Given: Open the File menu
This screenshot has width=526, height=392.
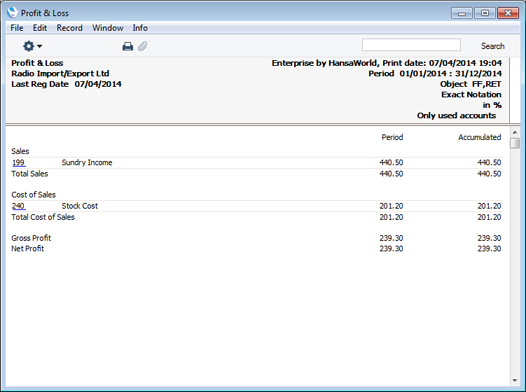Looking at the screenshot, I should tap(17, 28).
